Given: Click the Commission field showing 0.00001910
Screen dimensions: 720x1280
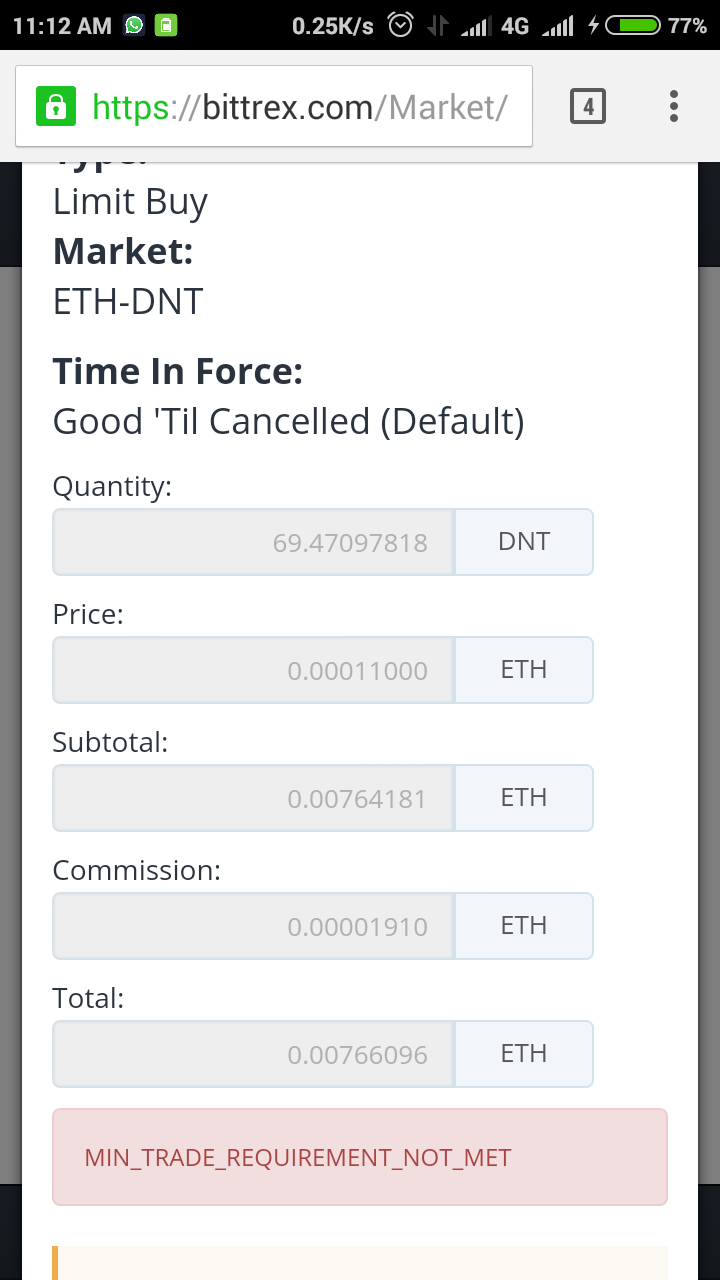Looking at the screenshot, I should click(x=254, y=926).
